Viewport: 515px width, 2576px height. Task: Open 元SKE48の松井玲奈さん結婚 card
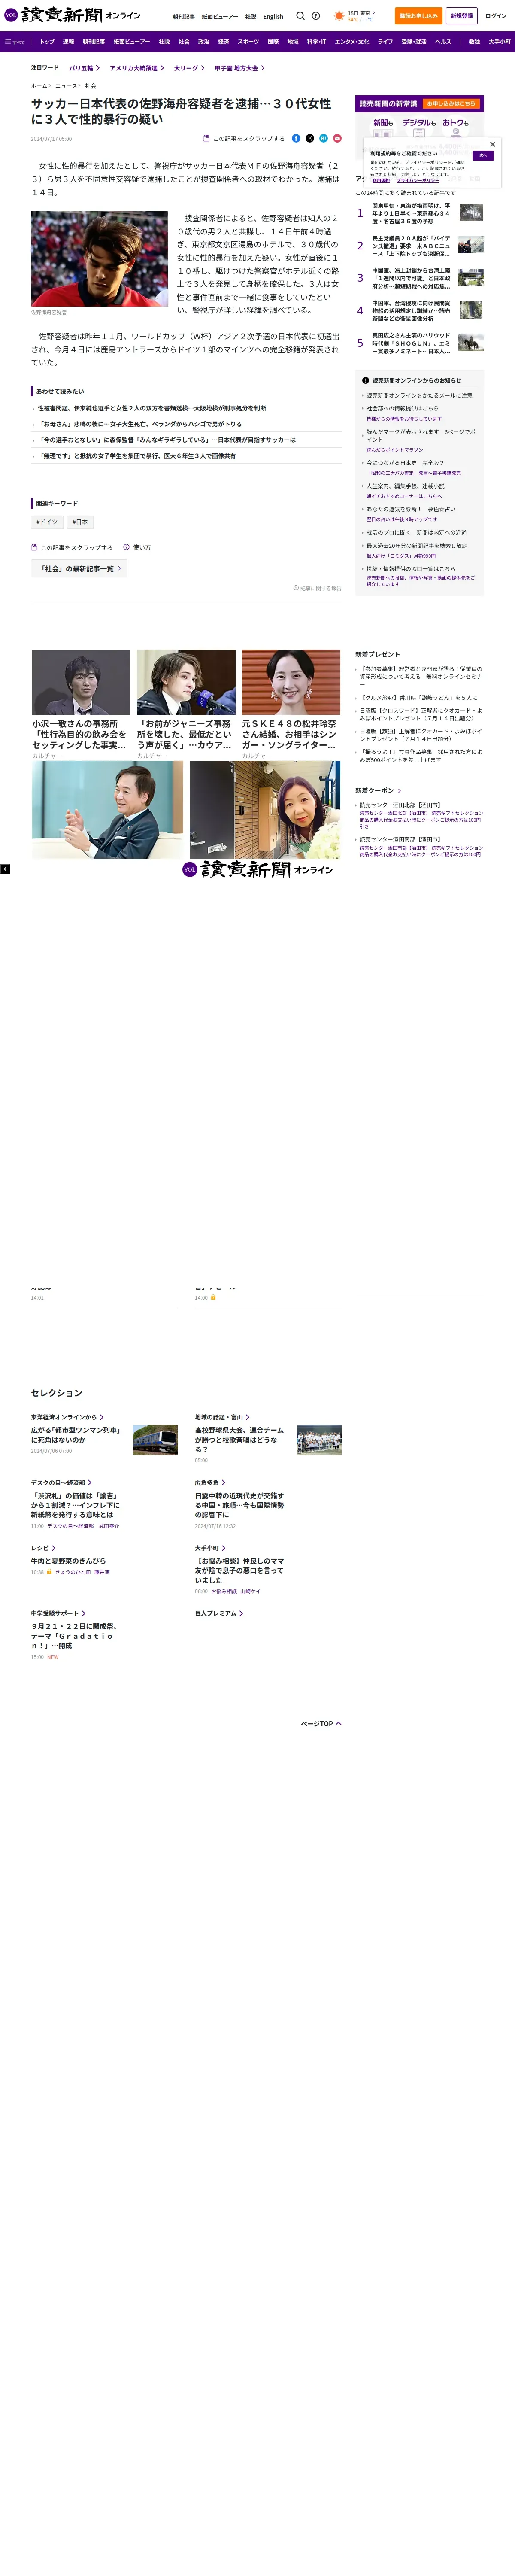pos(291,704)
